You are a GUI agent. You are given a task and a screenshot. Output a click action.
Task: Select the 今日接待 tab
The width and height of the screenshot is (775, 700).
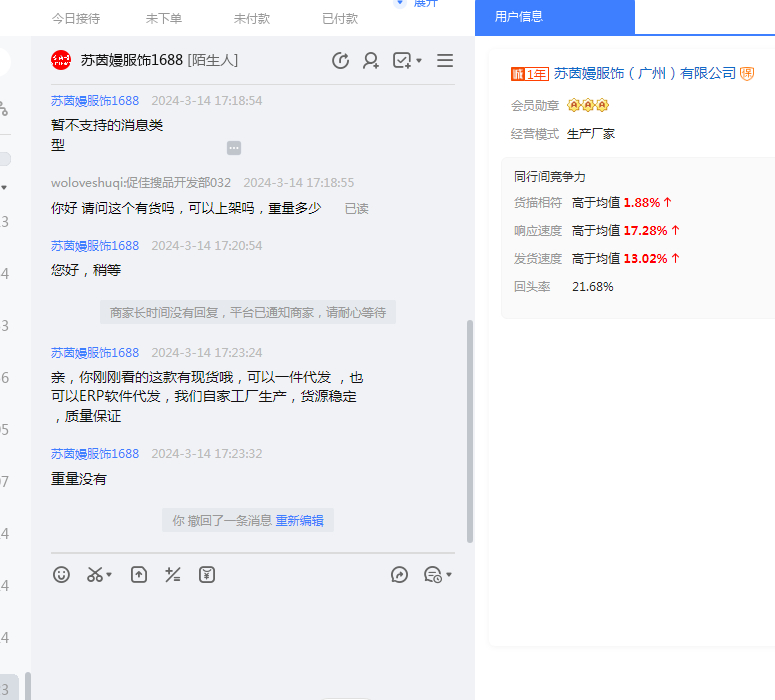76,19
